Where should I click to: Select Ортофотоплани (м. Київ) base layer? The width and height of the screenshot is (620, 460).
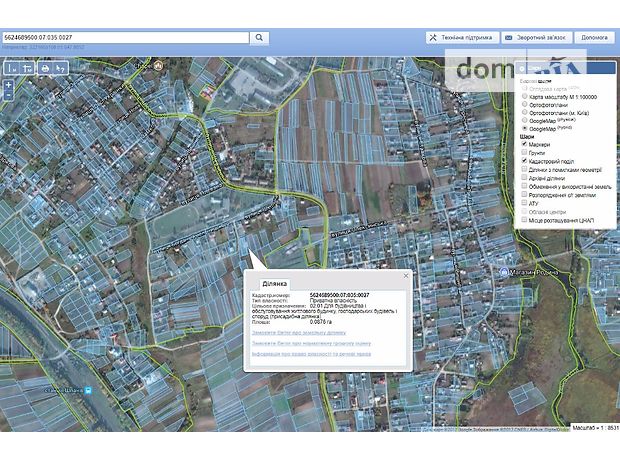coord(525,112)
